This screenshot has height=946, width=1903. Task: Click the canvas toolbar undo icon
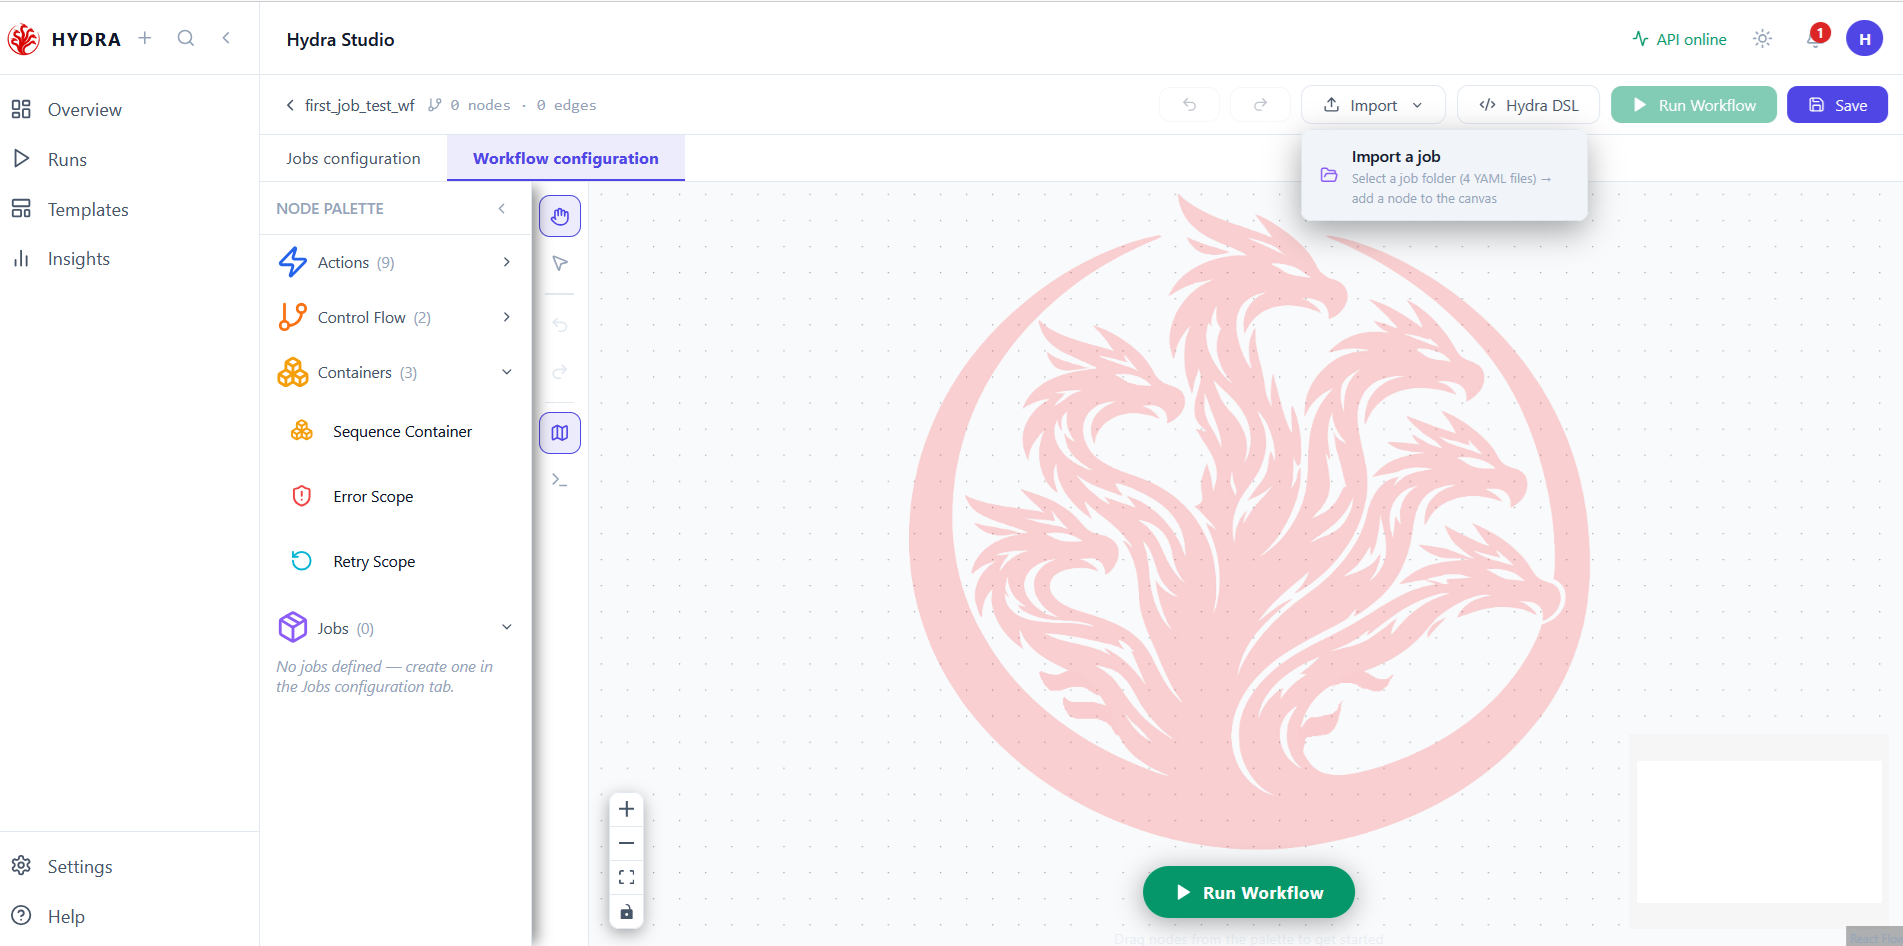pos(560,325)
